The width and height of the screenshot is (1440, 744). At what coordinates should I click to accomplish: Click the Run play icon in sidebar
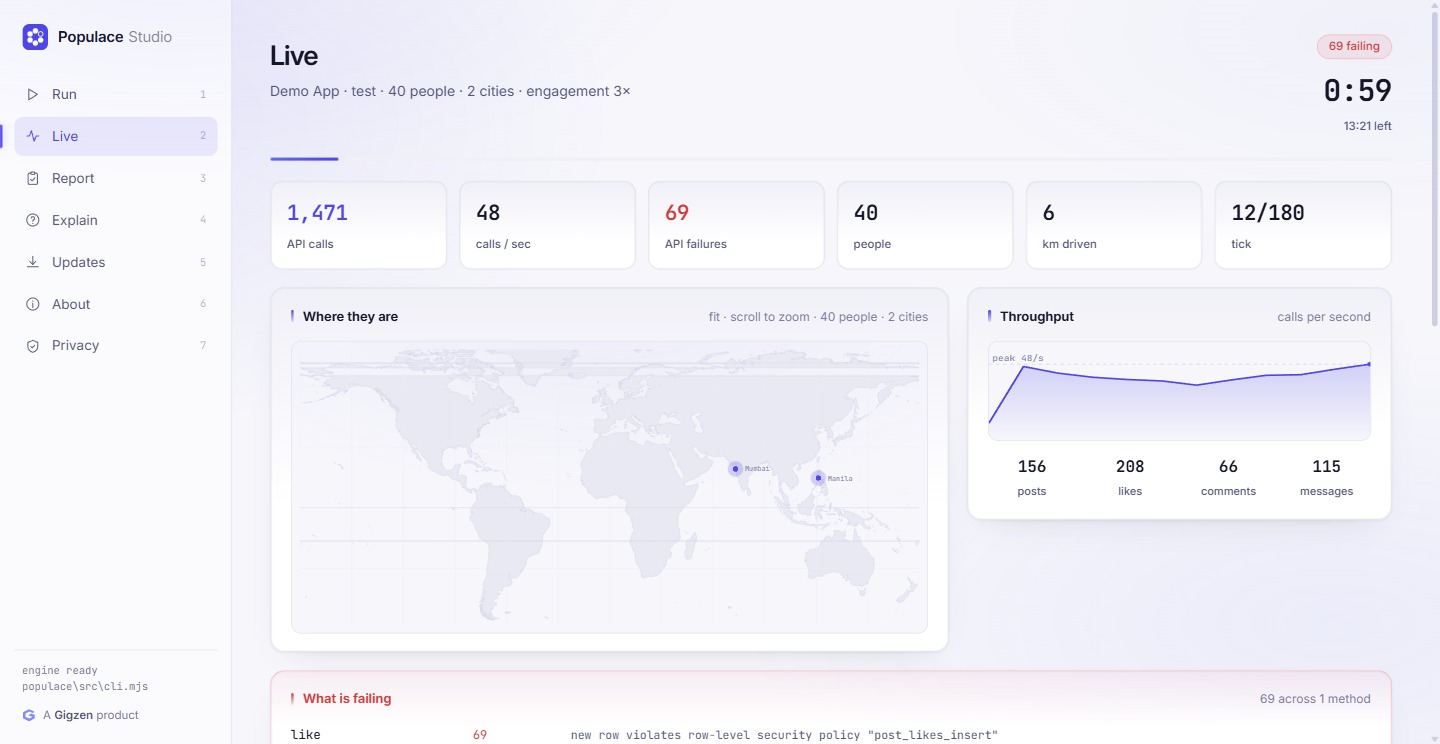point(33,94)
